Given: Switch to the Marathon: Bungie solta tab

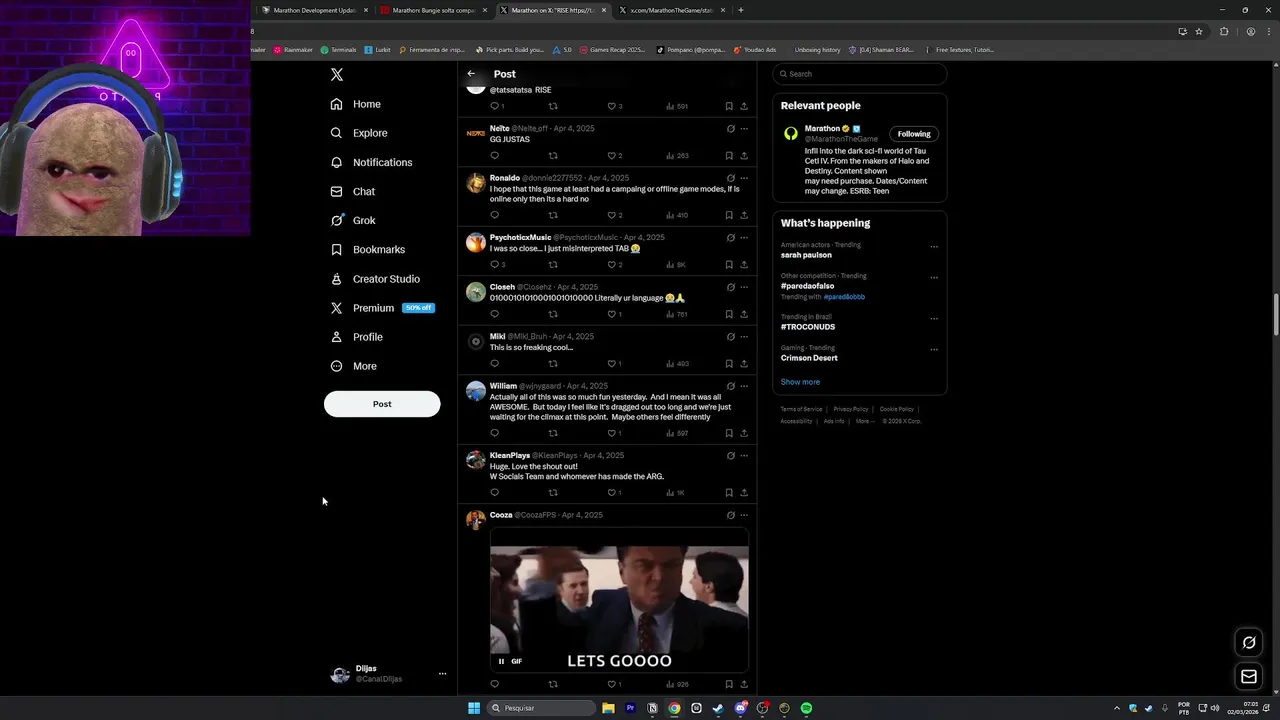Looking at the screenshot, I should point(433,10).
